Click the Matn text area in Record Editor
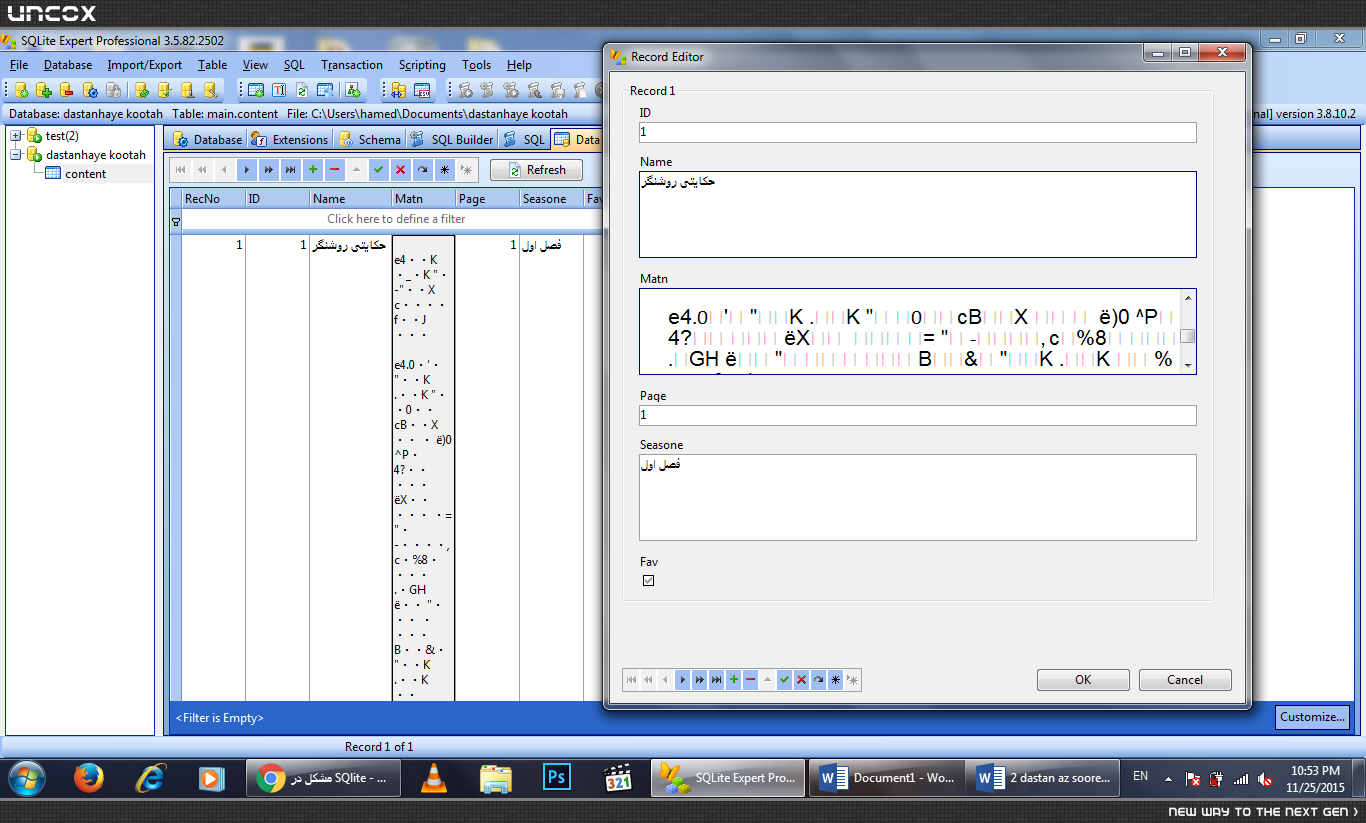Viewport: 1366px width, 823px height. tap(910, 332)
